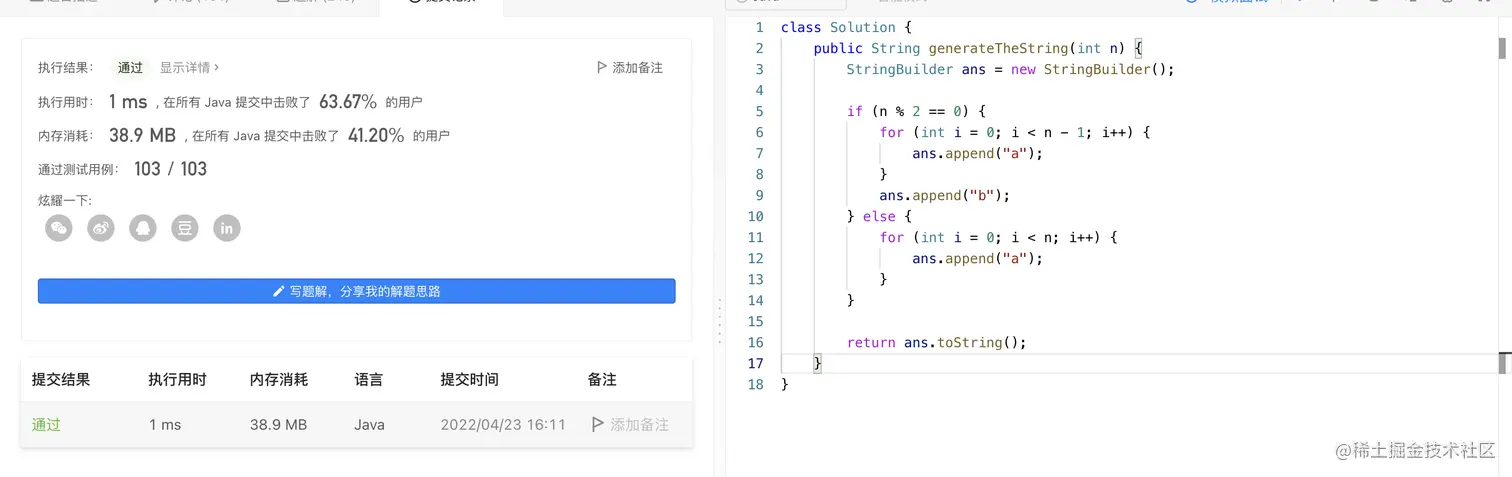
Task: Click 41.20% memory percentile value
Action: coord(376,135)
